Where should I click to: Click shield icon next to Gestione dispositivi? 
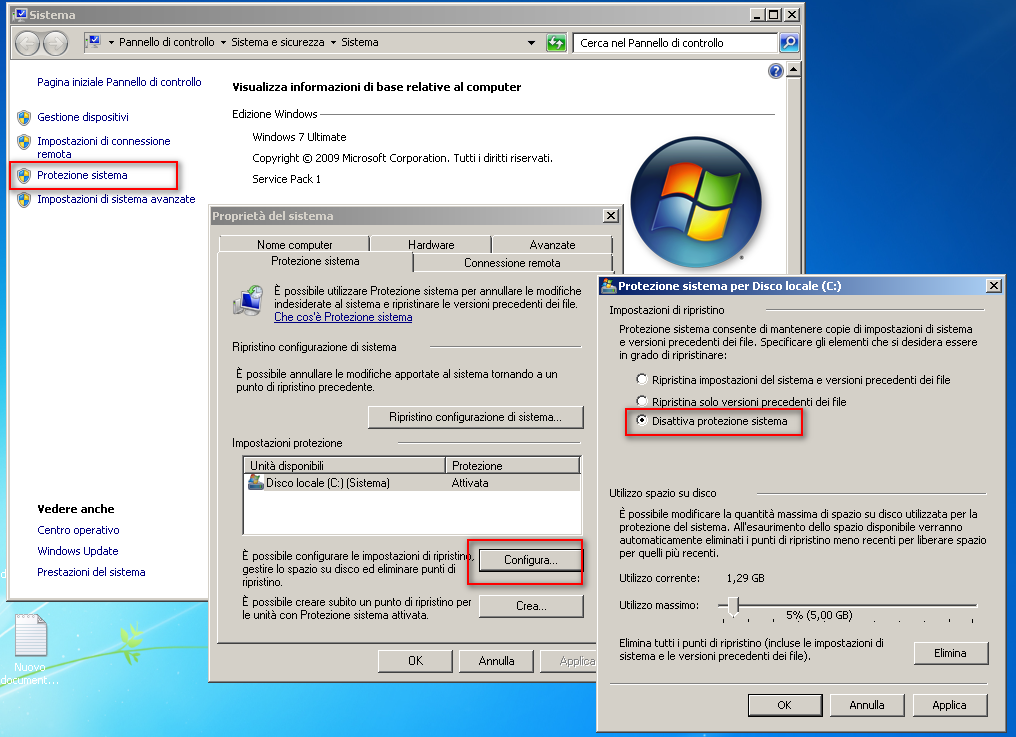(24, 117)
